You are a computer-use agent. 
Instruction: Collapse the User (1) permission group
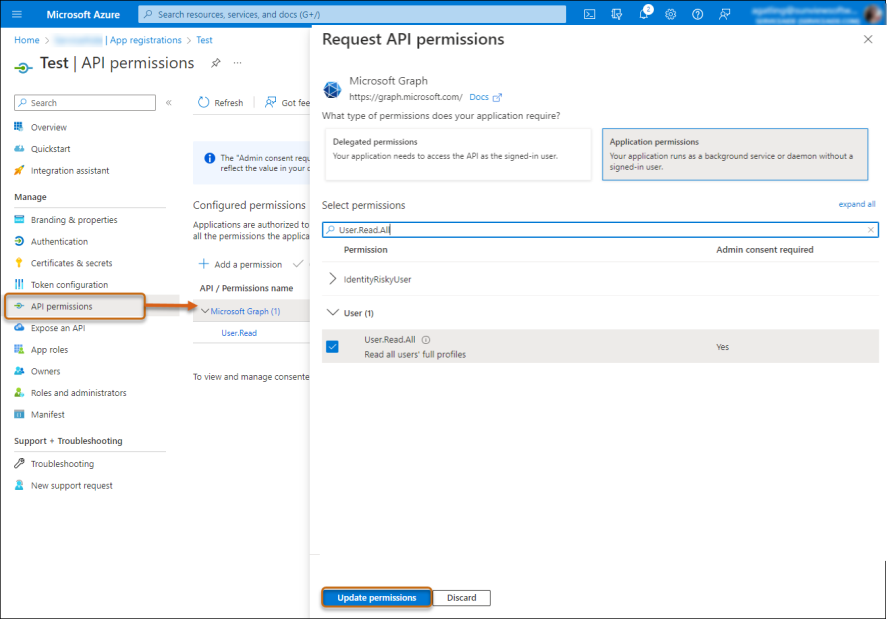tap(333, 313)
